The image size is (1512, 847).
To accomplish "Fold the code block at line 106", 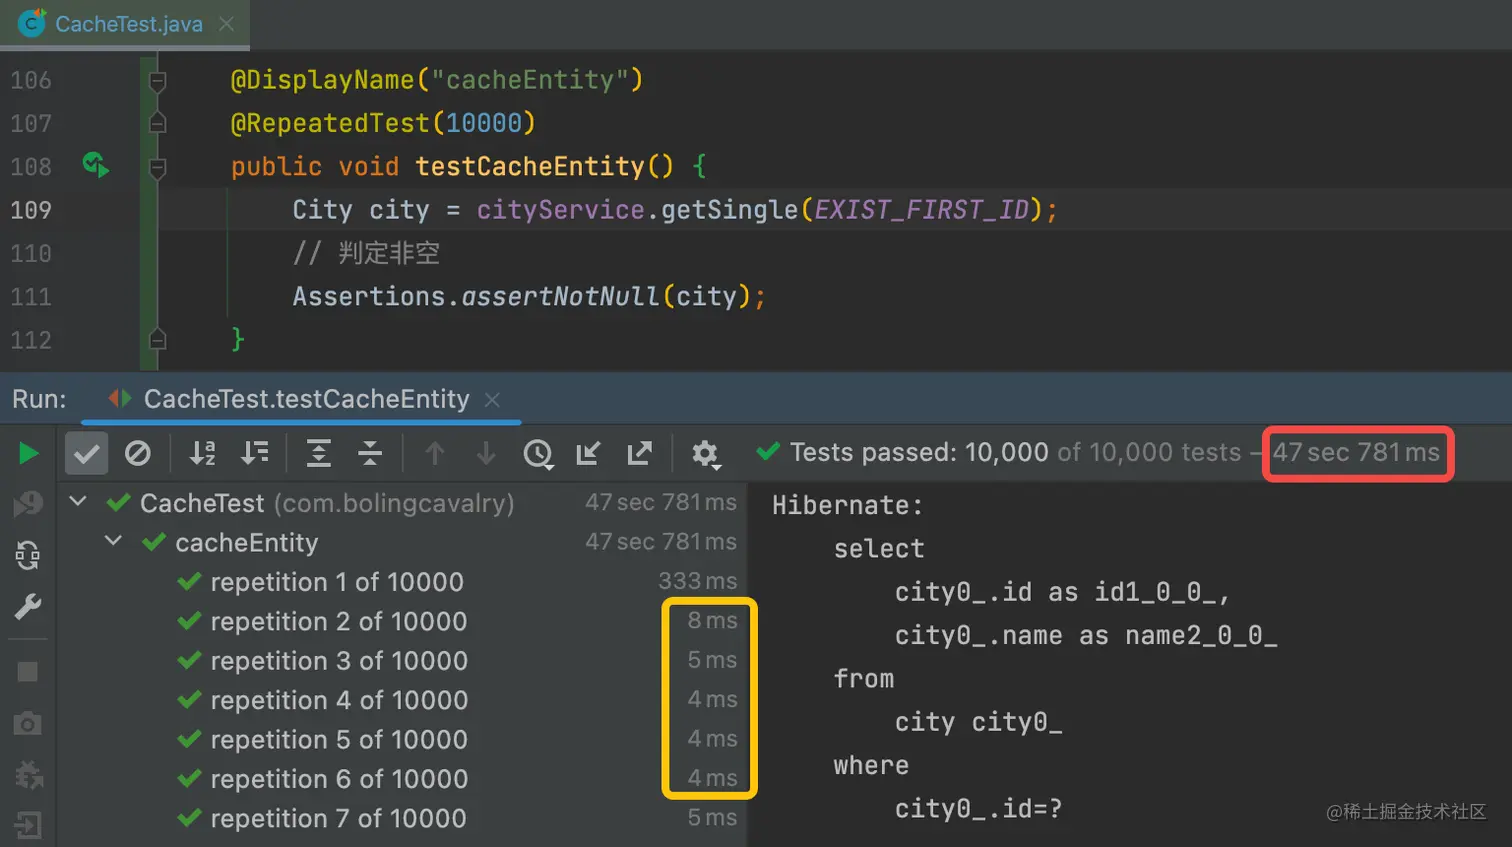I will tap(157, 80).
